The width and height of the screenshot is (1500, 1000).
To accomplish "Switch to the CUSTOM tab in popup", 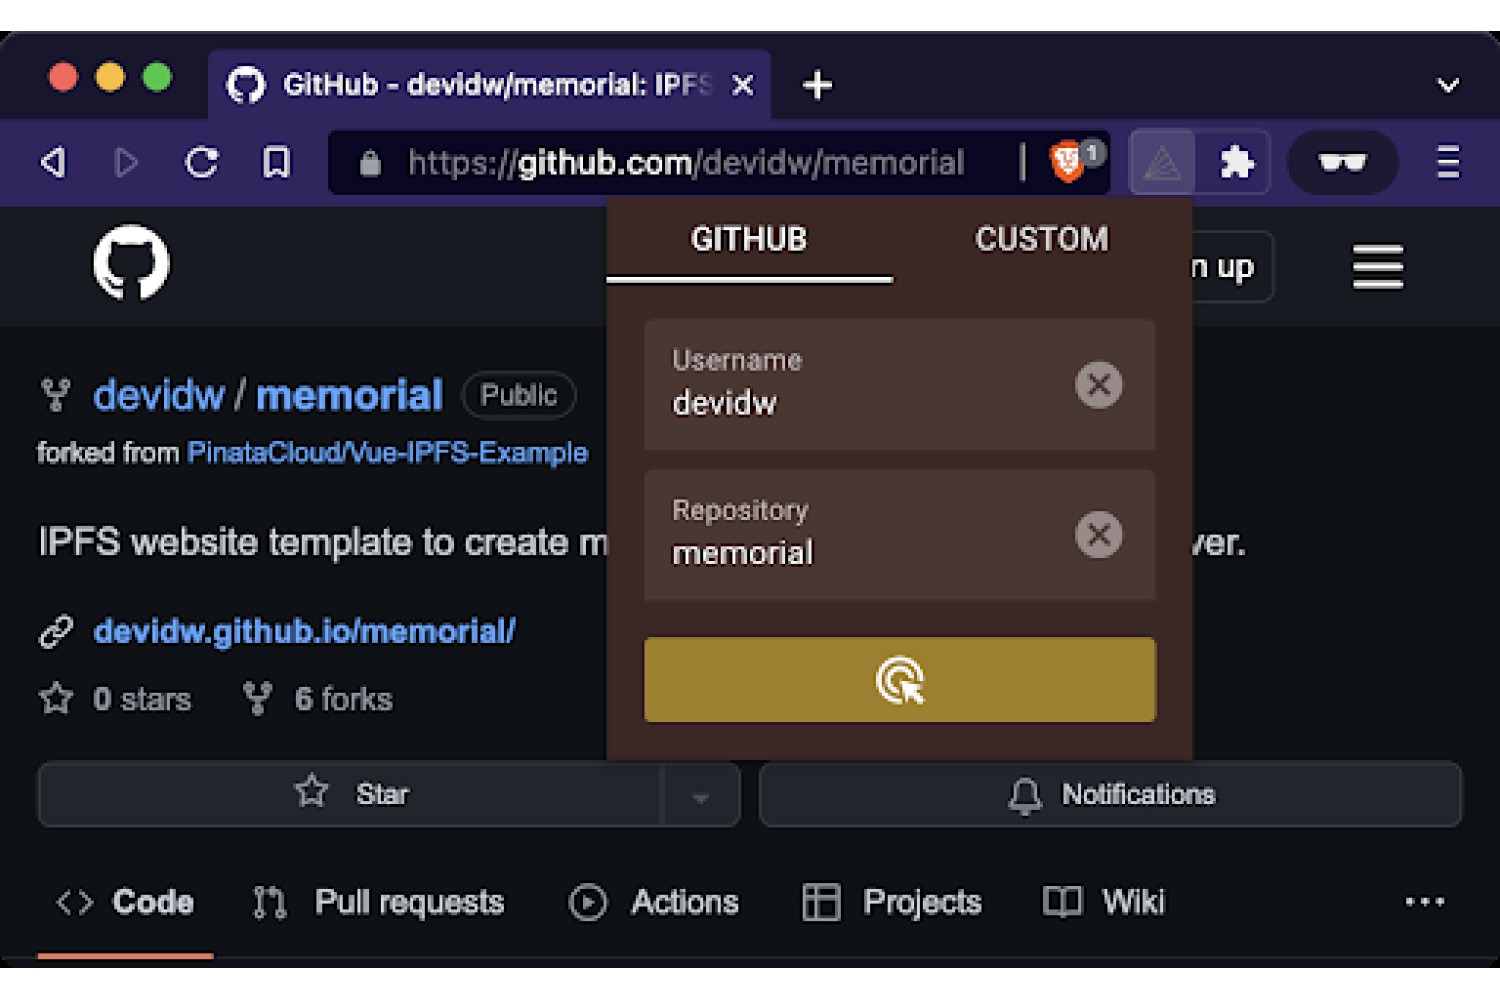I will point(1041,240).
